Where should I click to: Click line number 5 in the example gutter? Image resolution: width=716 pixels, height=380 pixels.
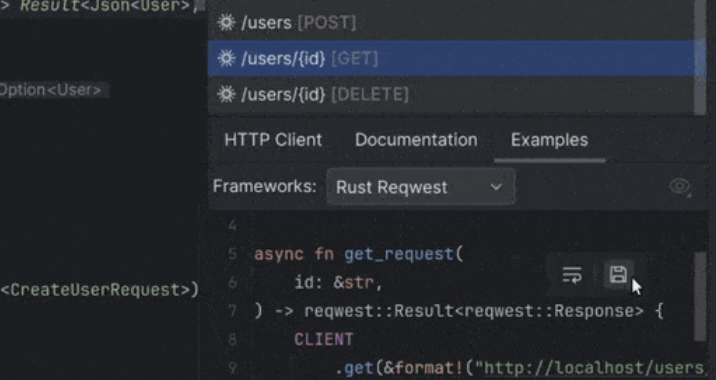click(232, 254)
